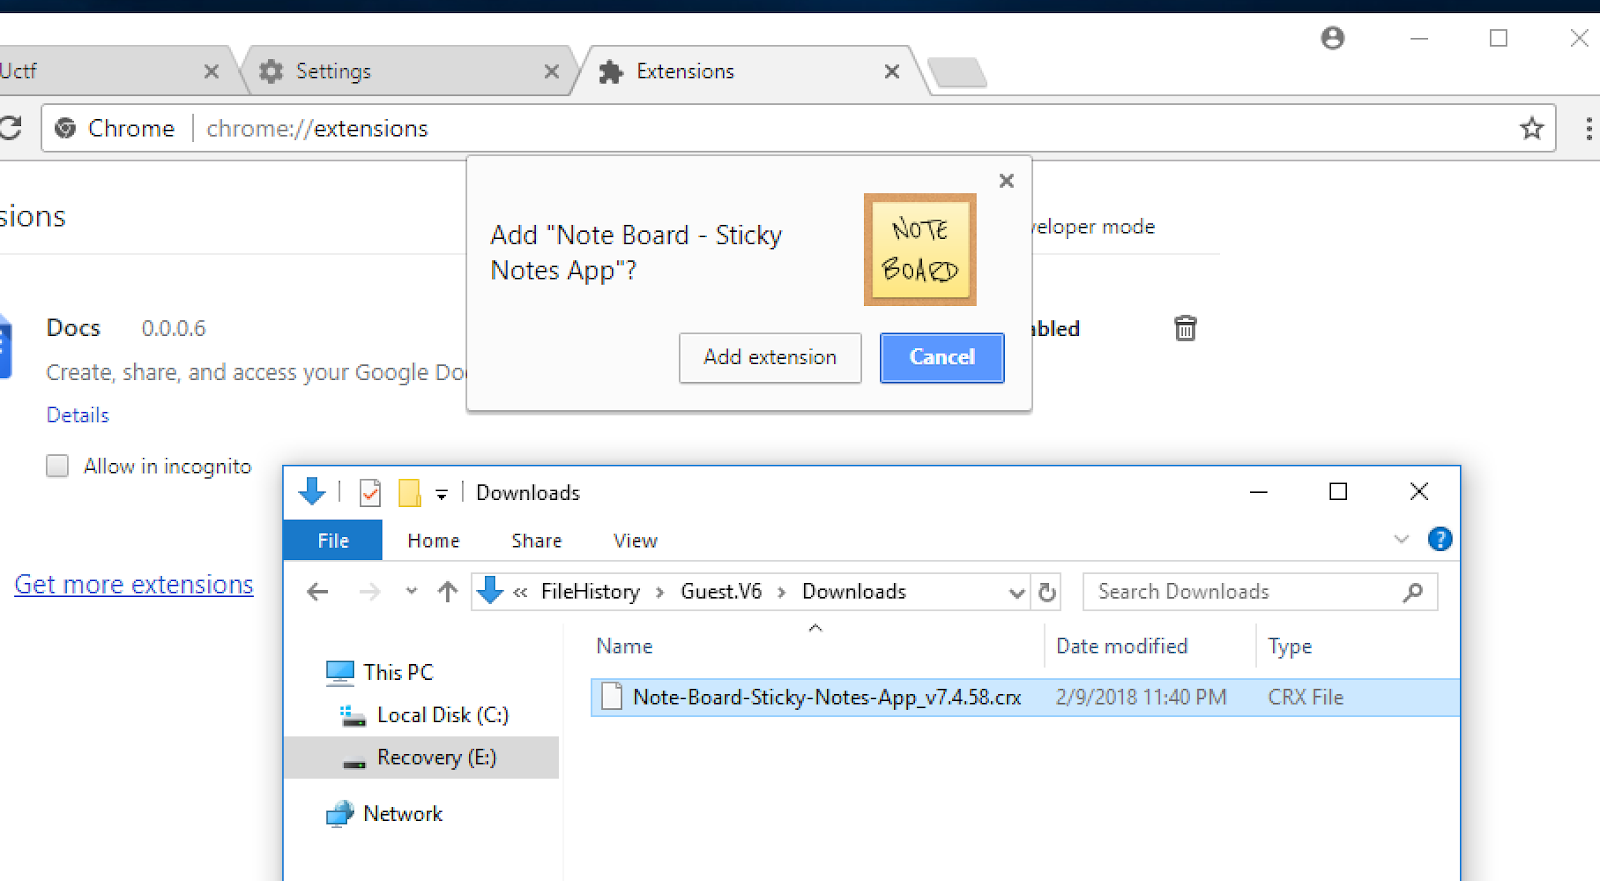Select the Note-Board-Sticky-Notes-App_v7.4.58.crx file
This screenshot has width=1600, height=881.
[x=1025, y=697]
